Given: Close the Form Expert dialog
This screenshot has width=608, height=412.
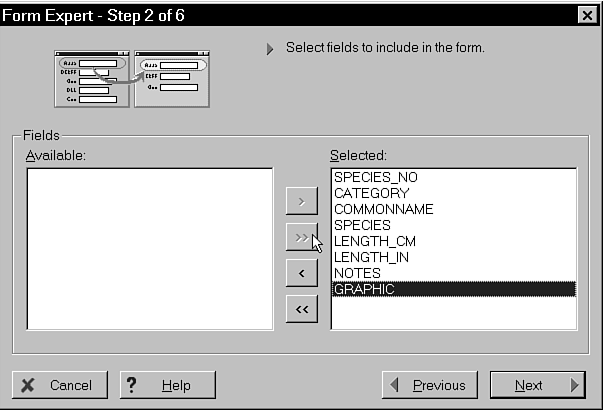Looking at the screenshot, I should pyautogui.click(x=587, y=16).
